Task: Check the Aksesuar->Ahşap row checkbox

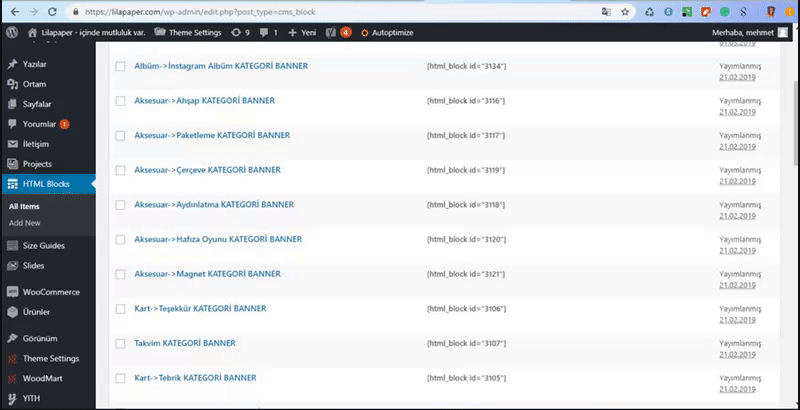Action: 120,101
